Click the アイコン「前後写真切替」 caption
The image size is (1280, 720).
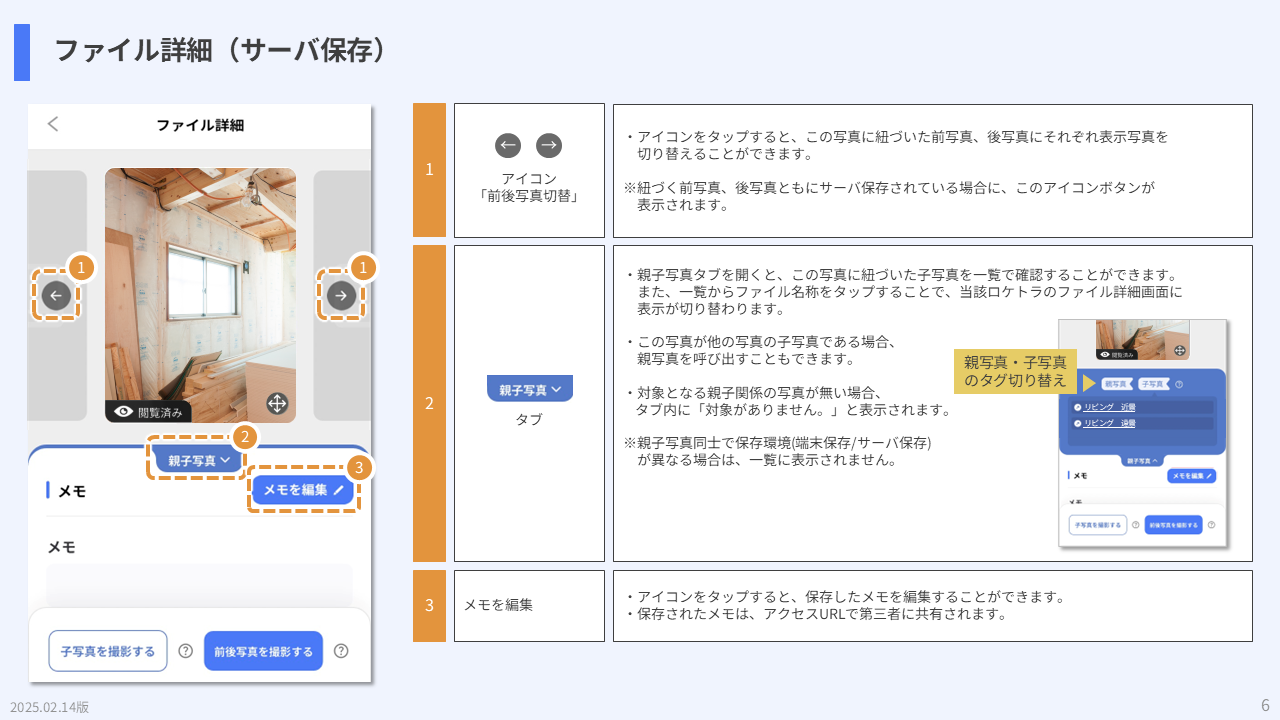529,187
